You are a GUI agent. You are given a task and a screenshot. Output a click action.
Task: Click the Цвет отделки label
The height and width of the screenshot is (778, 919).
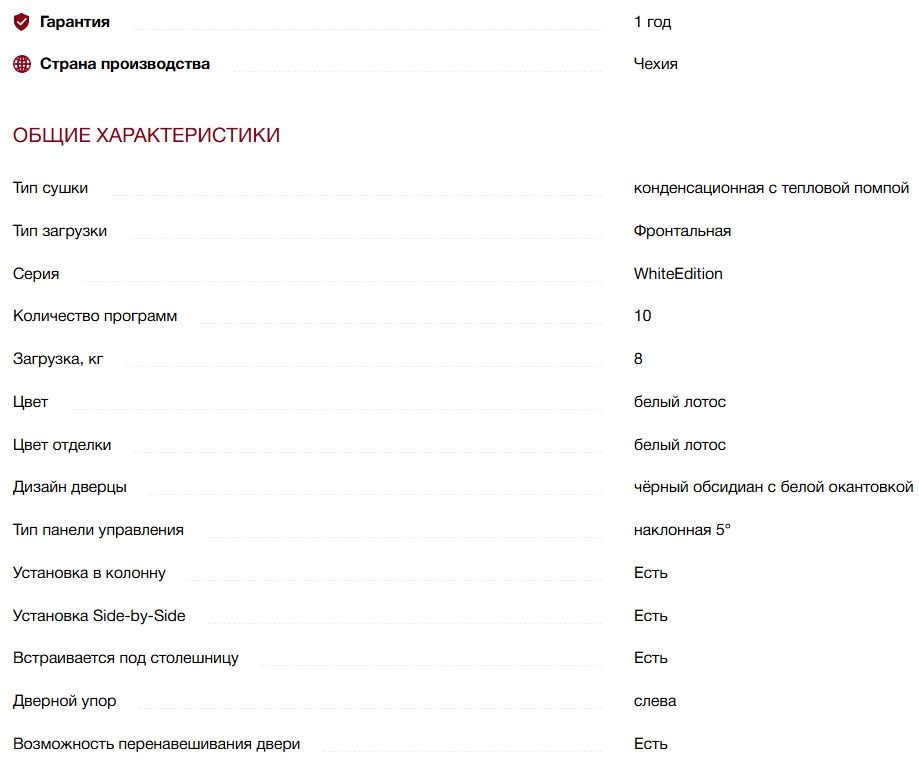coord(62,445)
